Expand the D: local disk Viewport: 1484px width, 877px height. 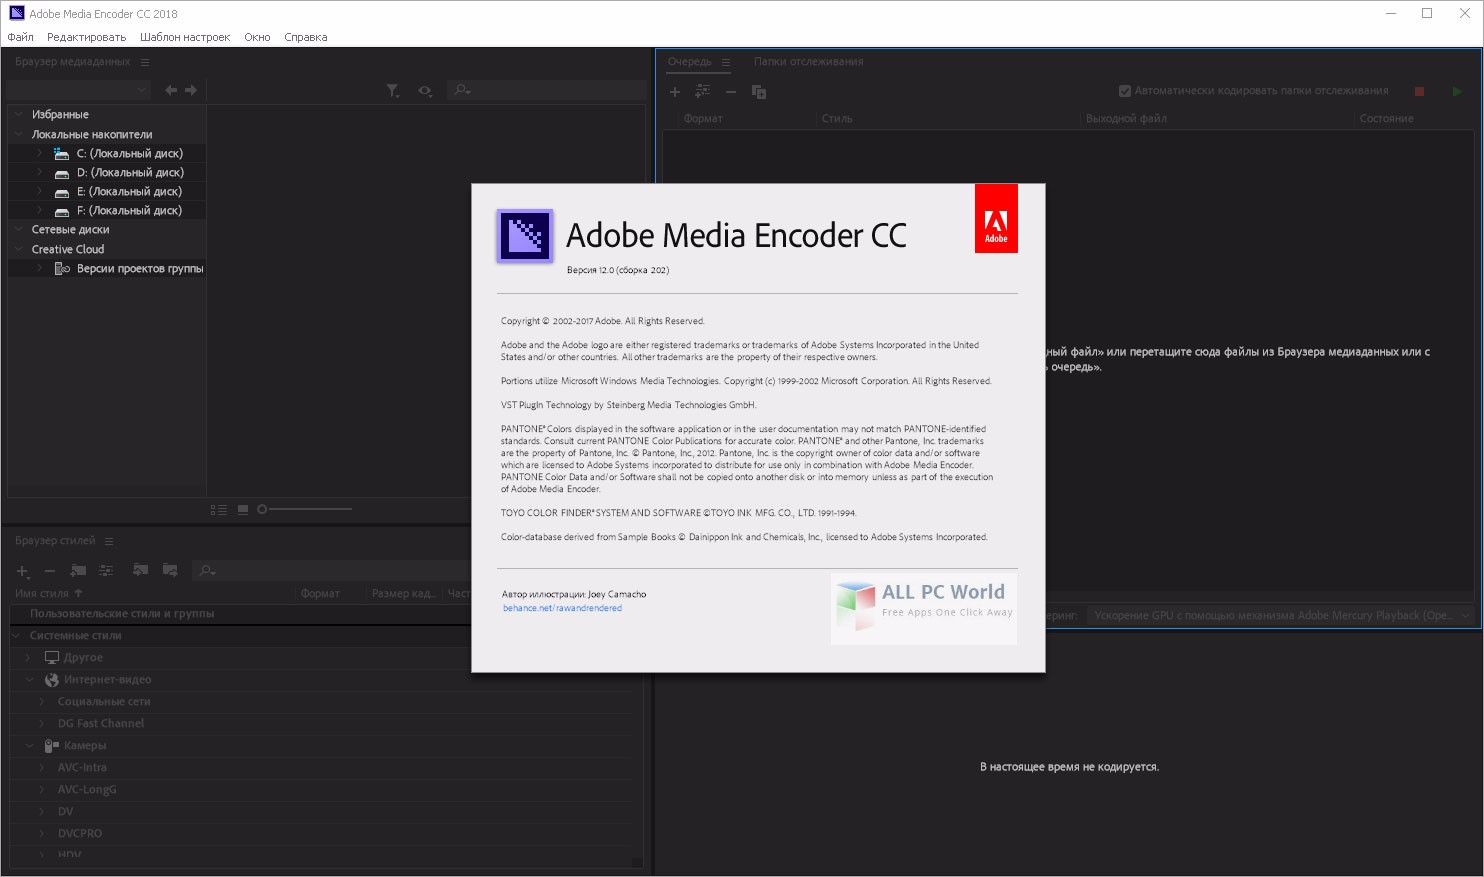tap(39, 172)
